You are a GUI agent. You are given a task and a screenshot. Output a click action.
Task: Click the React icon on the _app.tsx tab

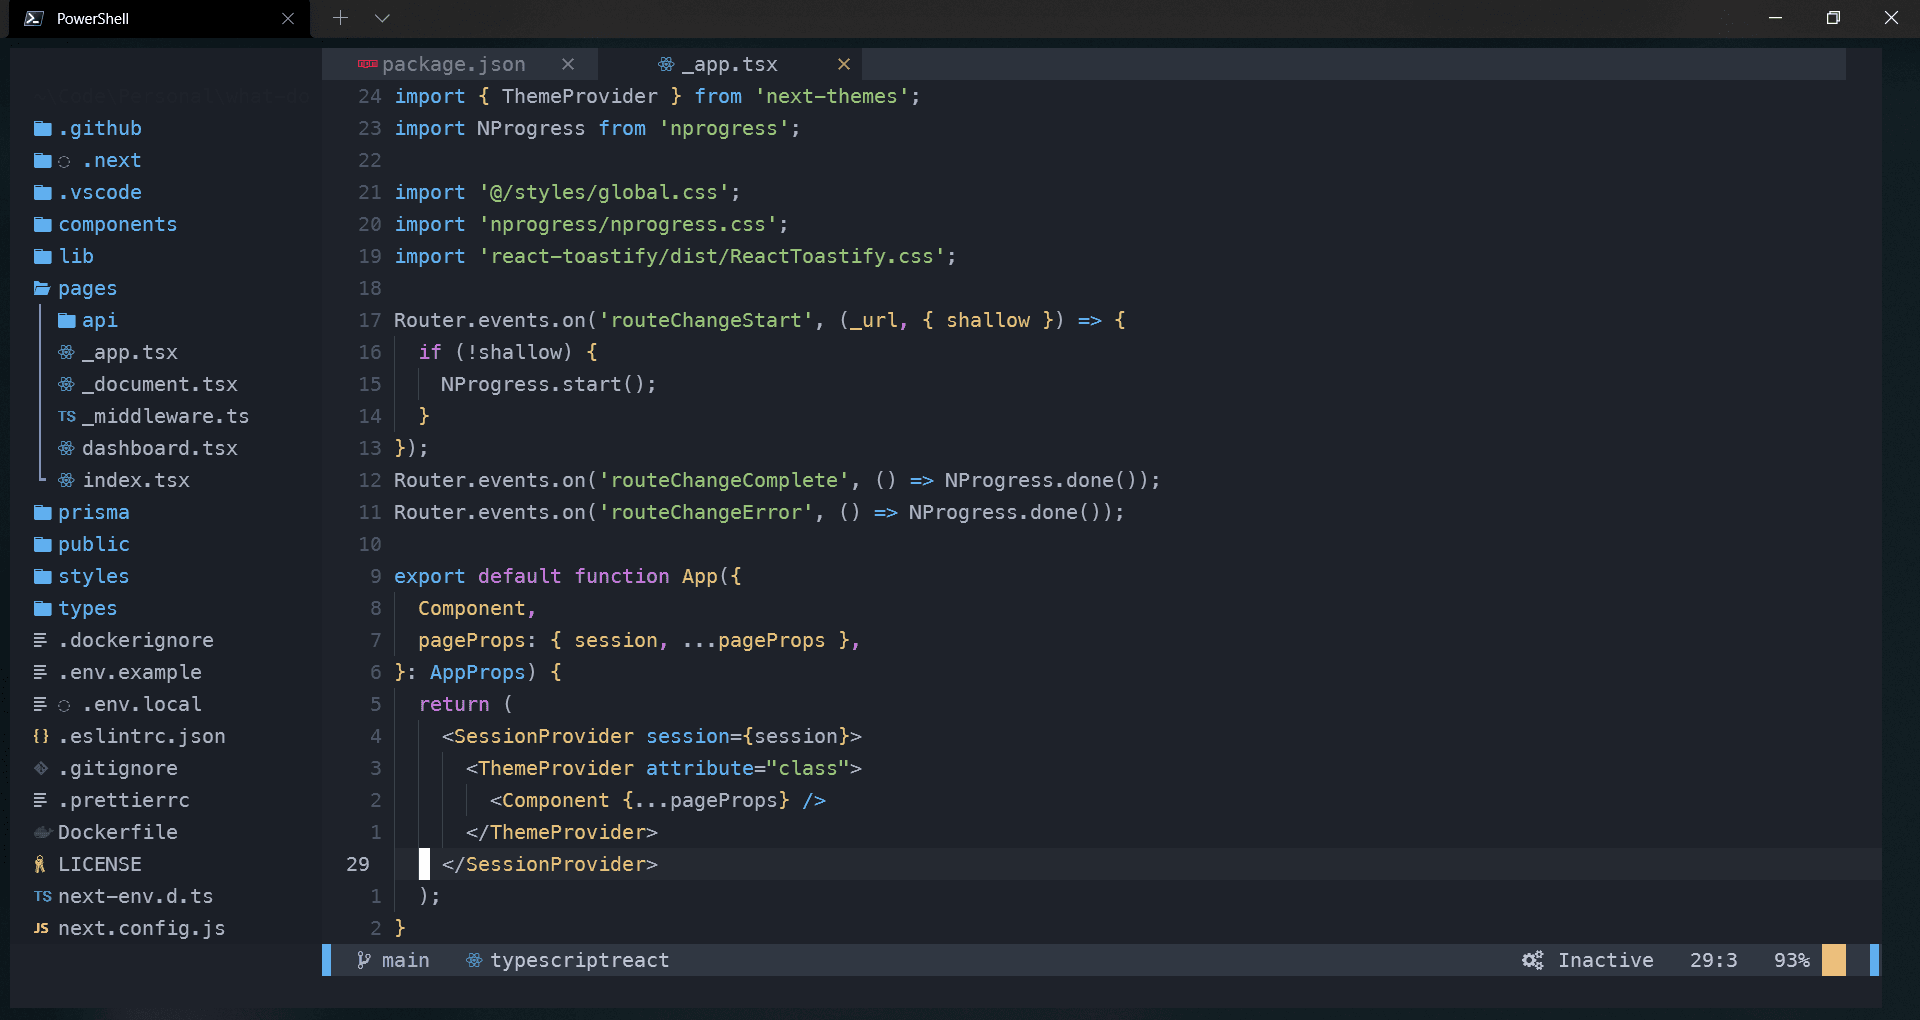pos(666,64)
